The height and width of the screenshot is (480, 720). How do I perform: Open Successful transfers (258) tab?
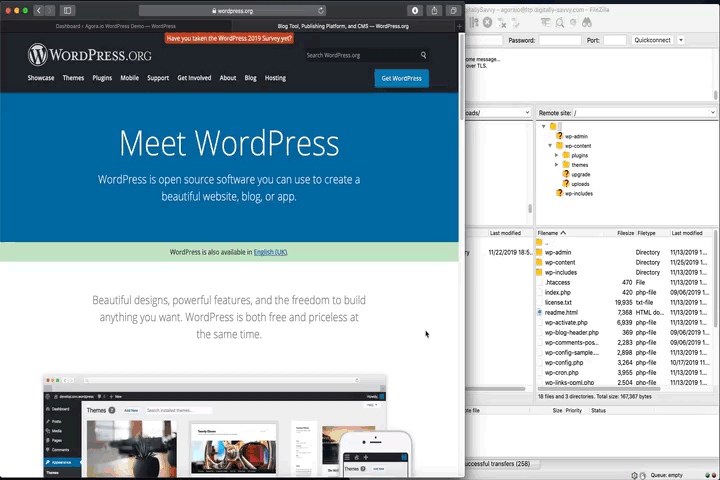[498, 464]
